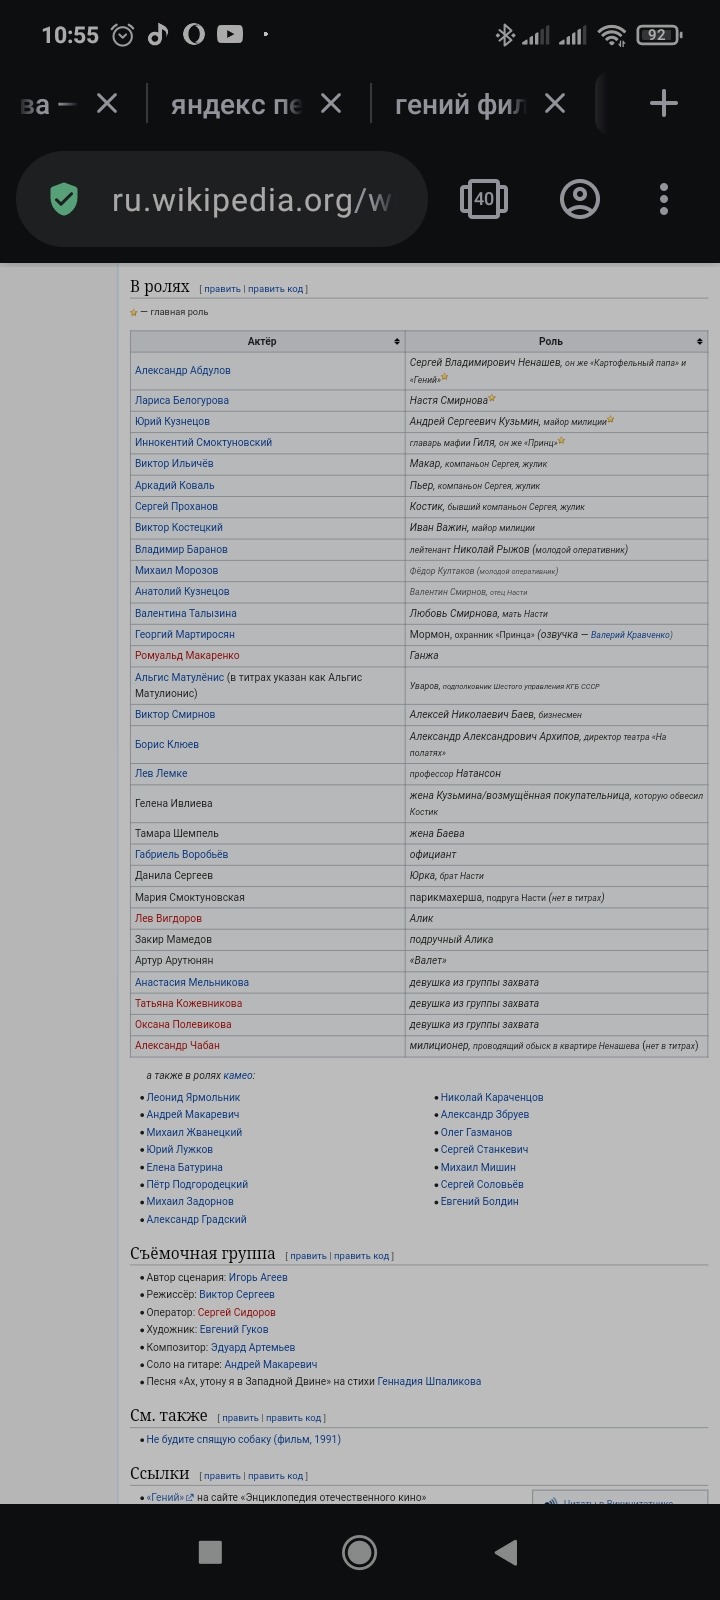
Task: Select the 'Тамара Шемпель' table cell
Action: click(x=267, y=834)
